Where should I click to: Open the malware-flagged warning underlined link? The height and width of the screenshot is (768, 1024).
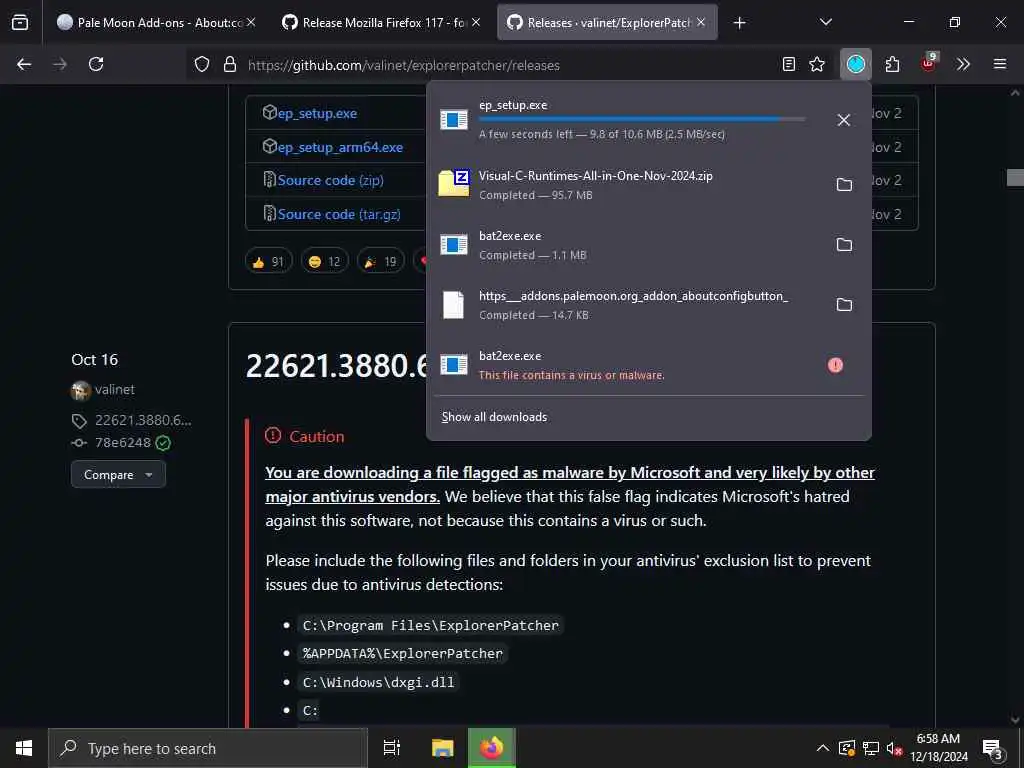[x=569, y=485]
